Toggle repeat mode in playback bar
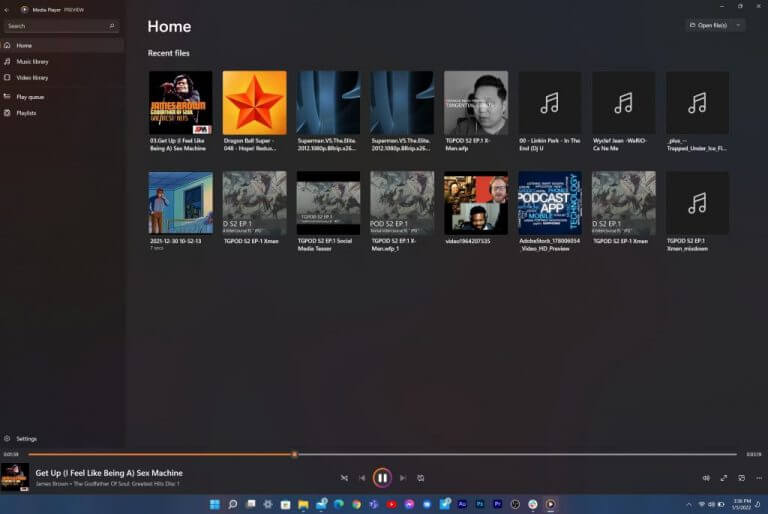 point(421,478)
